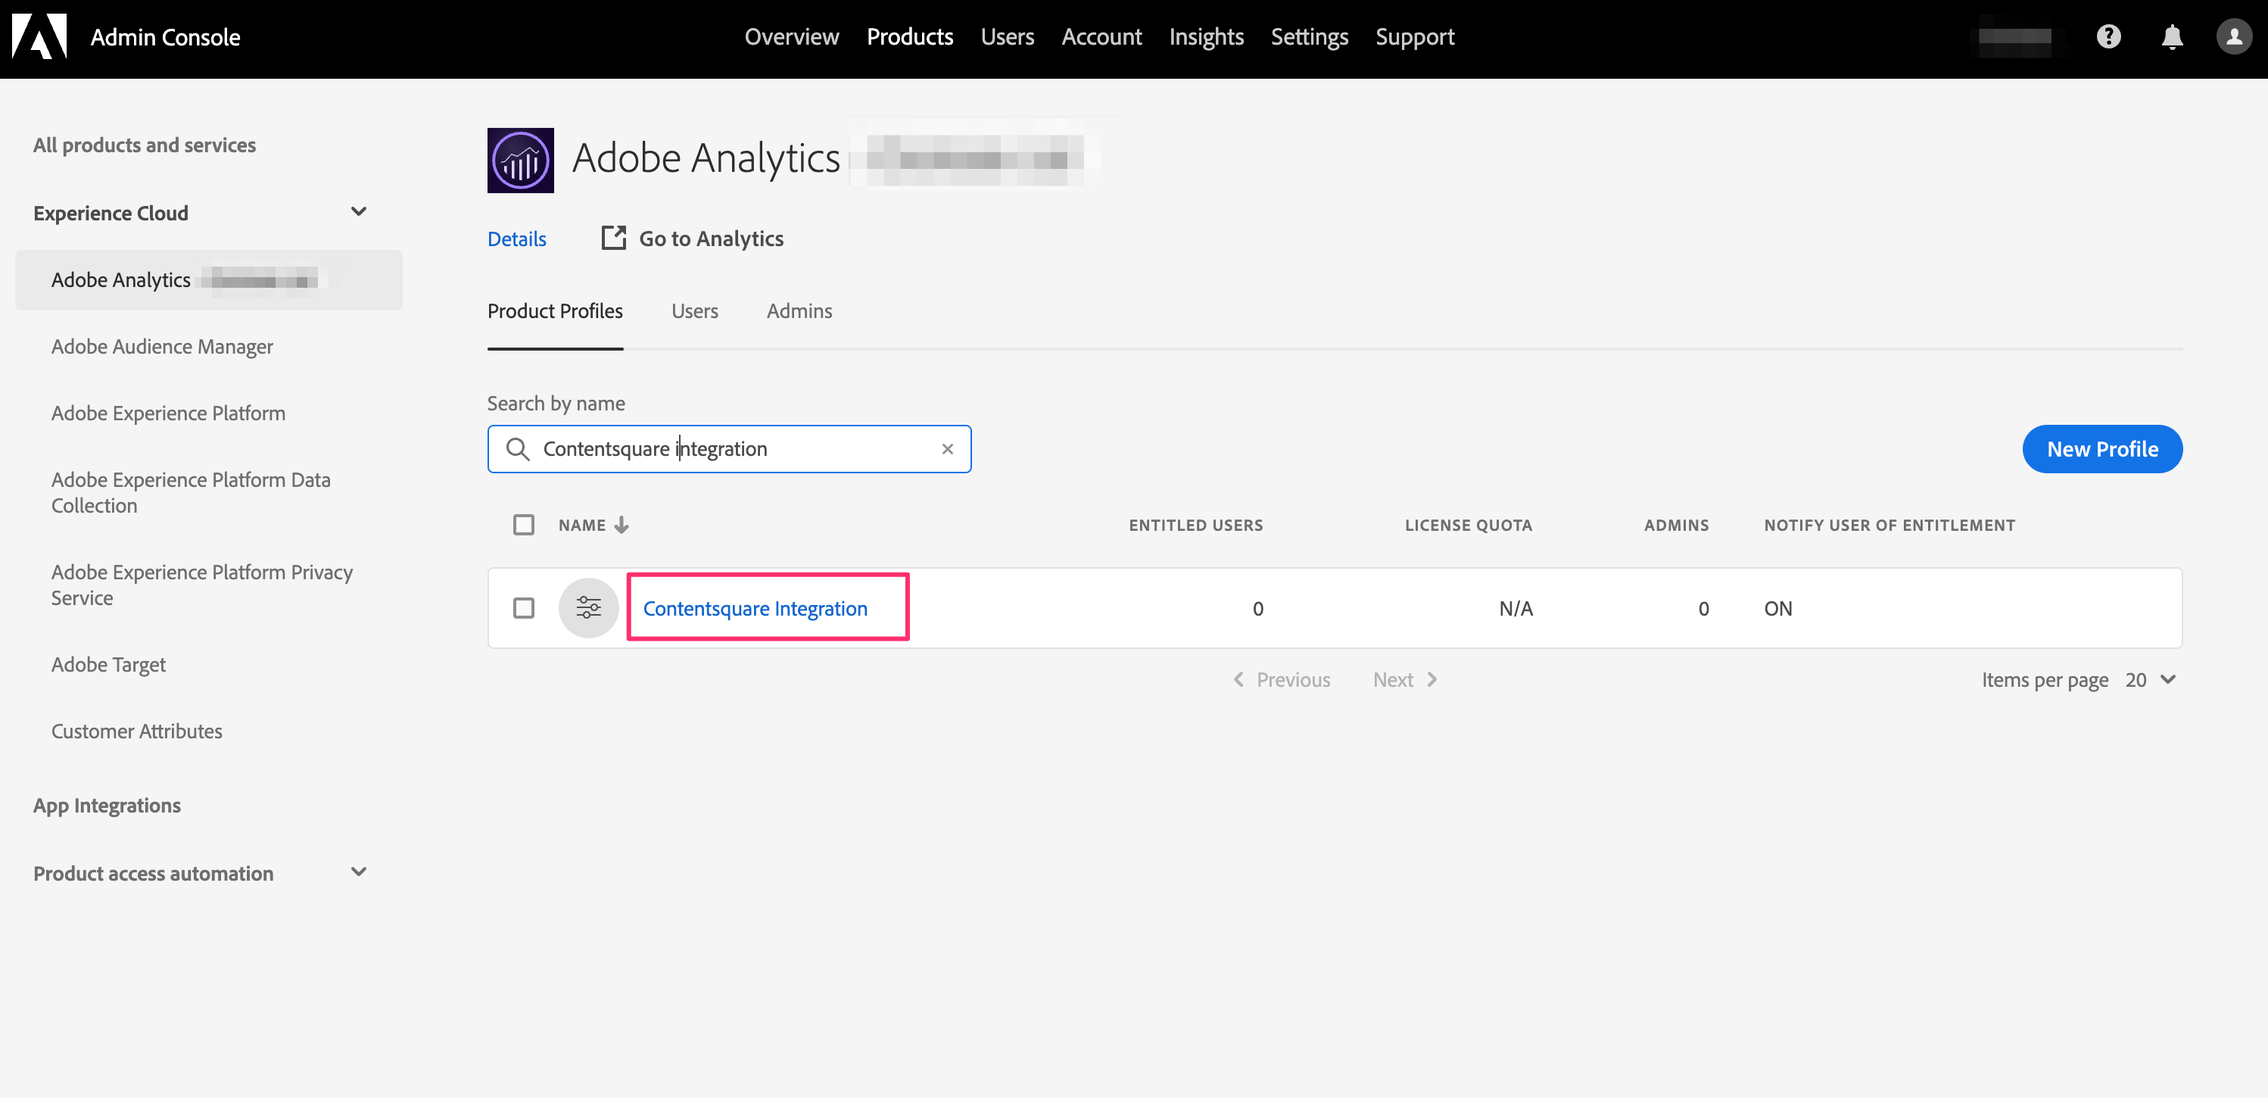Select Customer Attributes in sidebar

137,732
